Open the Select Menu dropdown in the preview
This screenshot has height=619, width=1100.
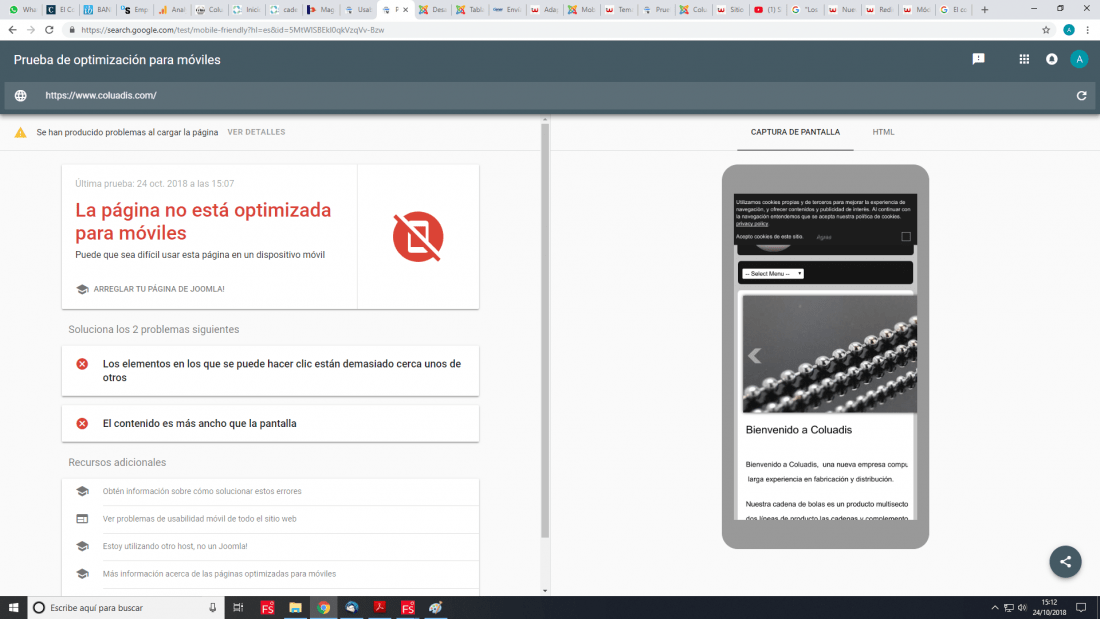772,274
